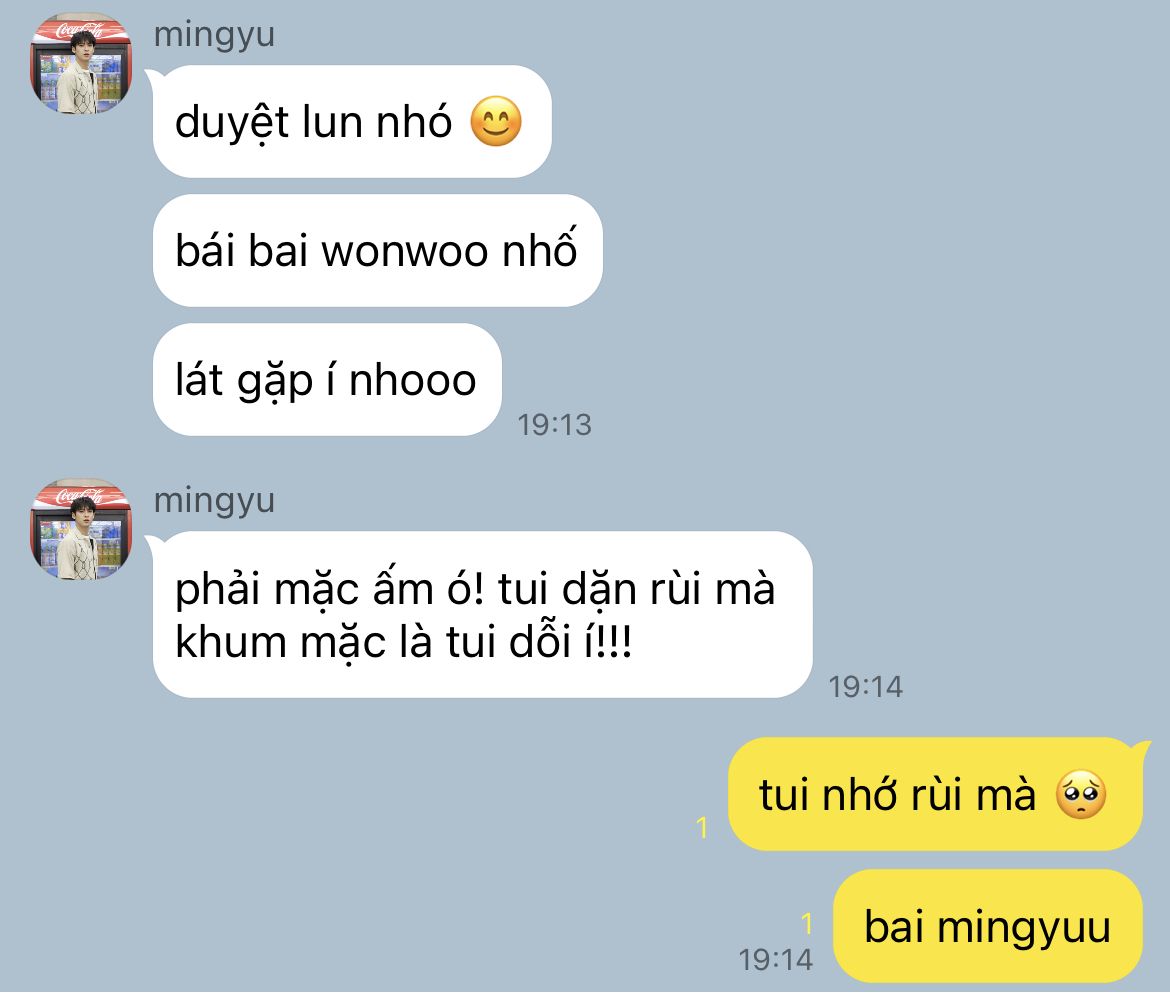Open mingyu's top profile avatar
Viewport: 1170px width, 997px height.
tap(81, 64)
